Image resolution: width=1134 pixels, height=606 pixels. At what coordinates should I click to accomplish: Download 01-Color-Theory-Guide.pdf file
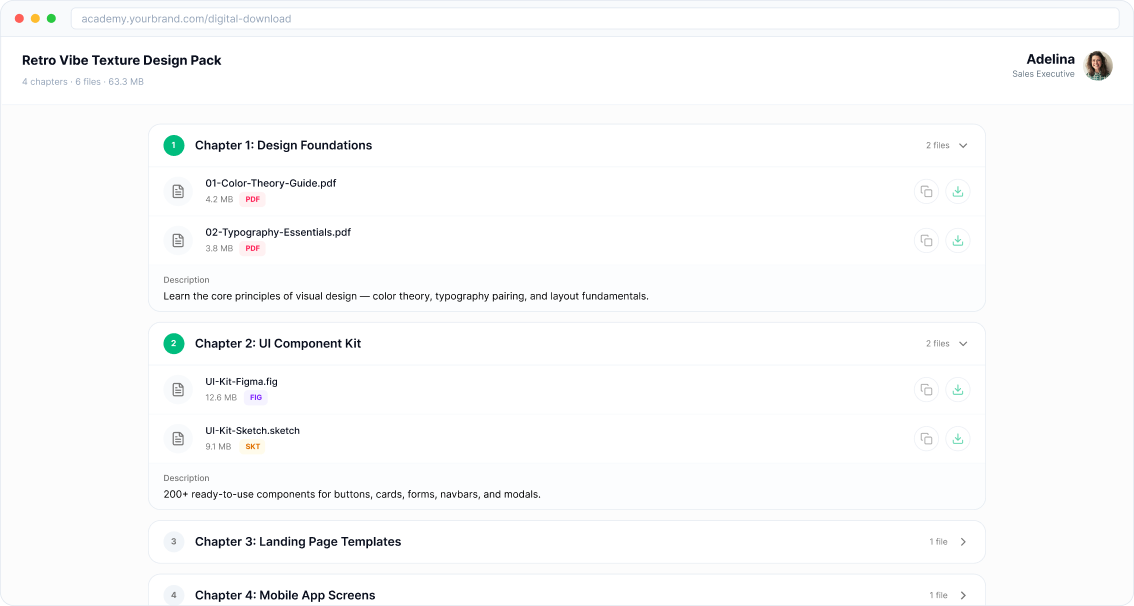pos(958,191)
